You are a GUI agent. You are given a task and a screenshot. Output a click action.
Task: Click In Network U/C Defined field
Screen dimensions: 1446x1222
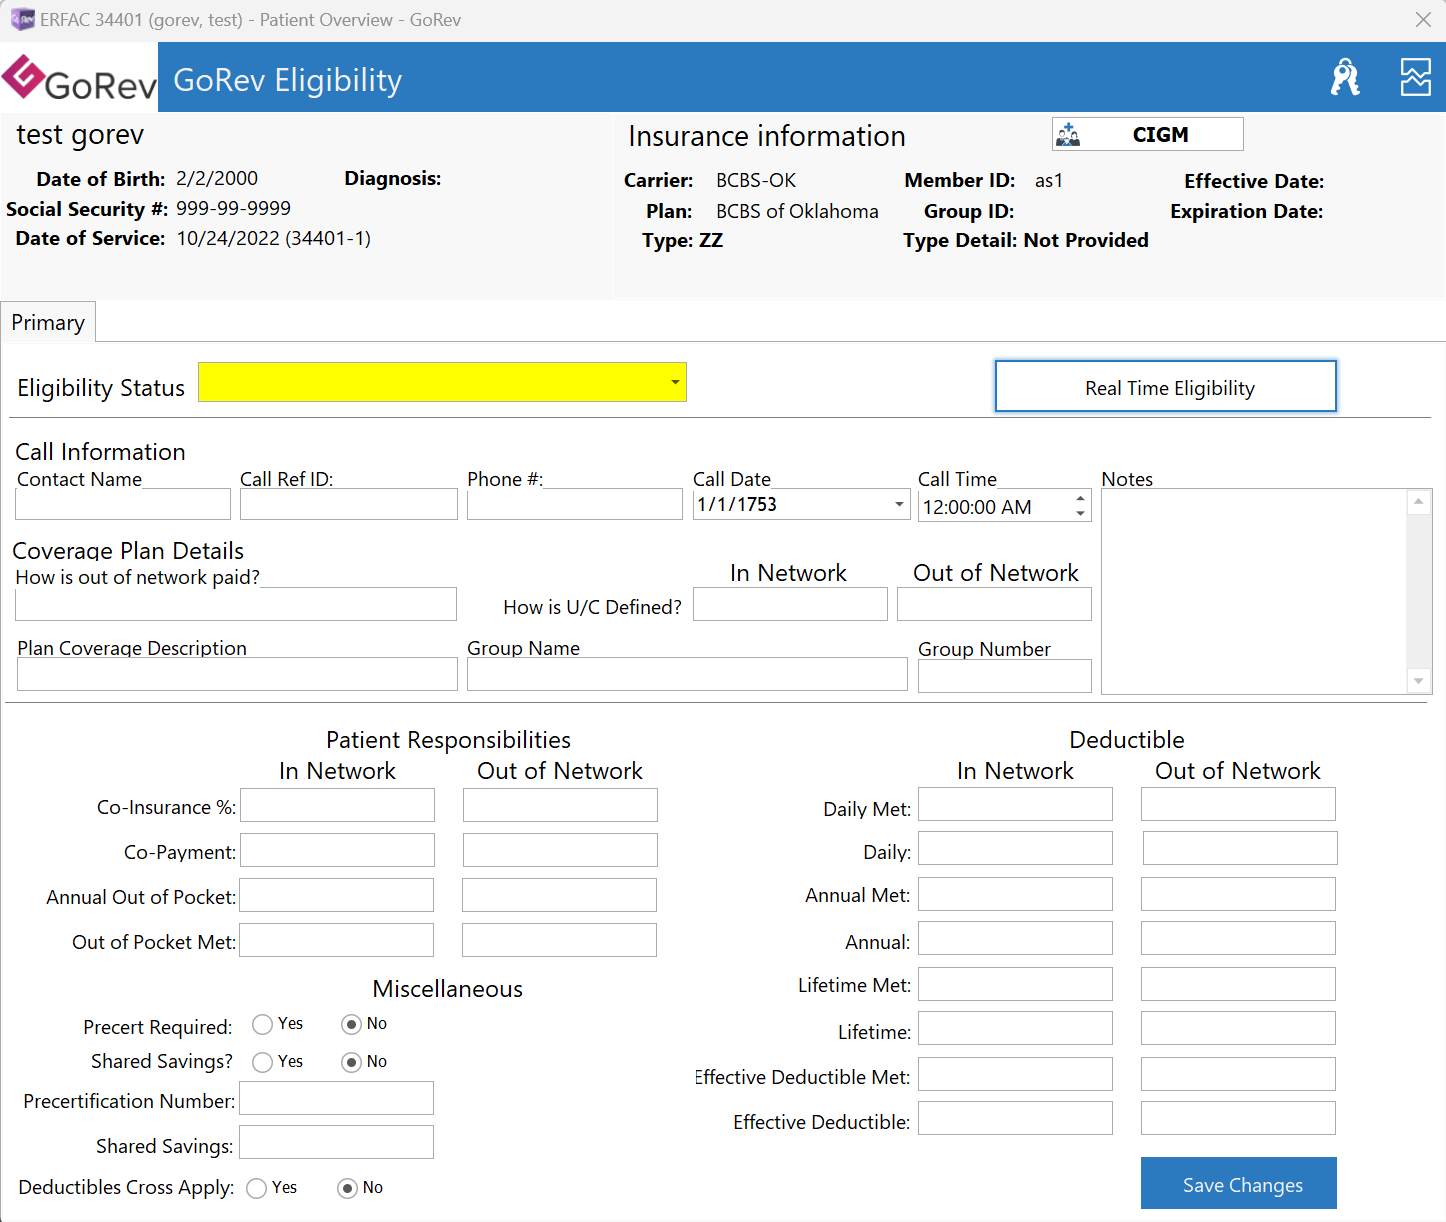(x=790, y=604)
